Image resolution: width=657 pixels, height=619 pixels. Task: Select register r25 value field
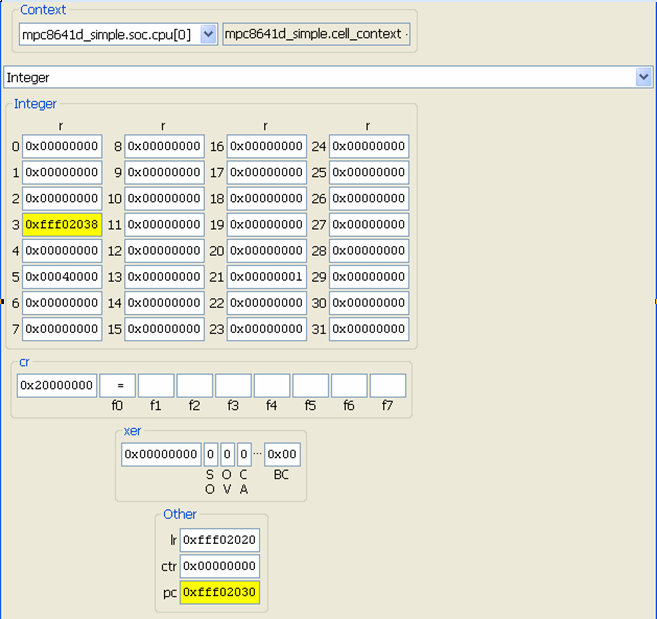pos(369,172)
